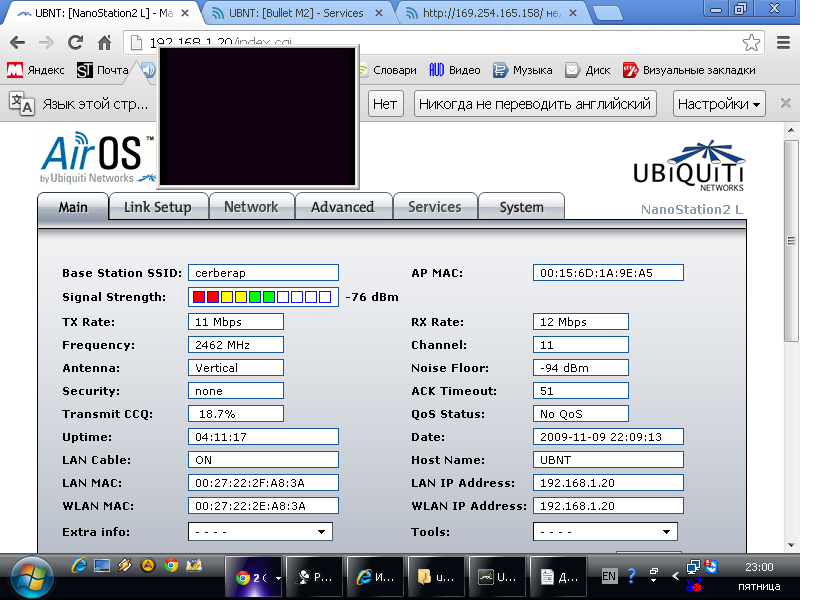Click the Transmit CCQ value 18.7%
The image size is (819, 600).
pos(236,414)
